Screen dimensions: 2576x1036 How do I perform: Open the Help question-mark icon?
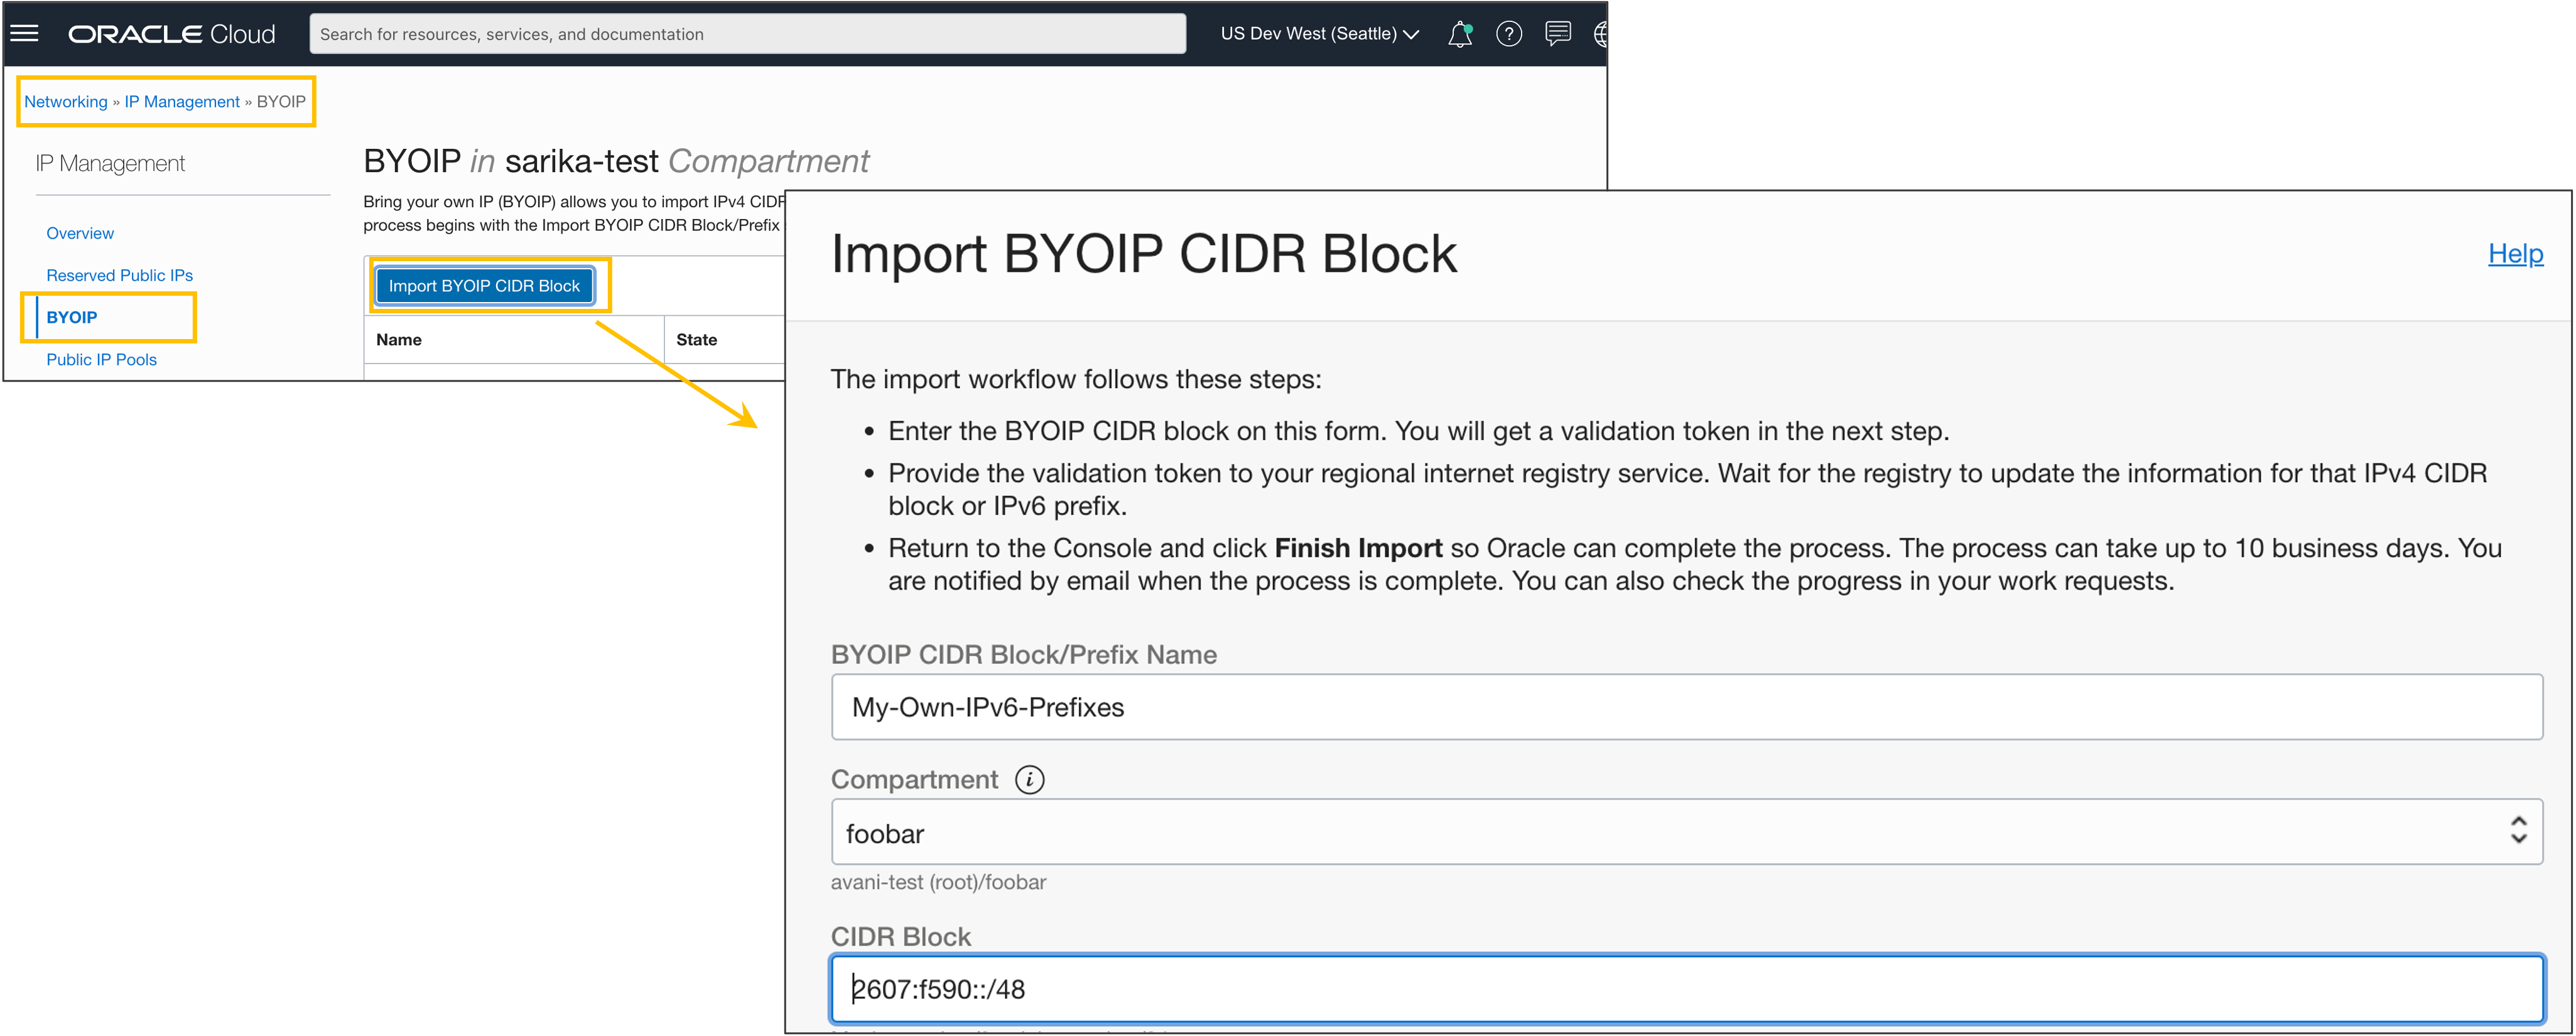1509,33
